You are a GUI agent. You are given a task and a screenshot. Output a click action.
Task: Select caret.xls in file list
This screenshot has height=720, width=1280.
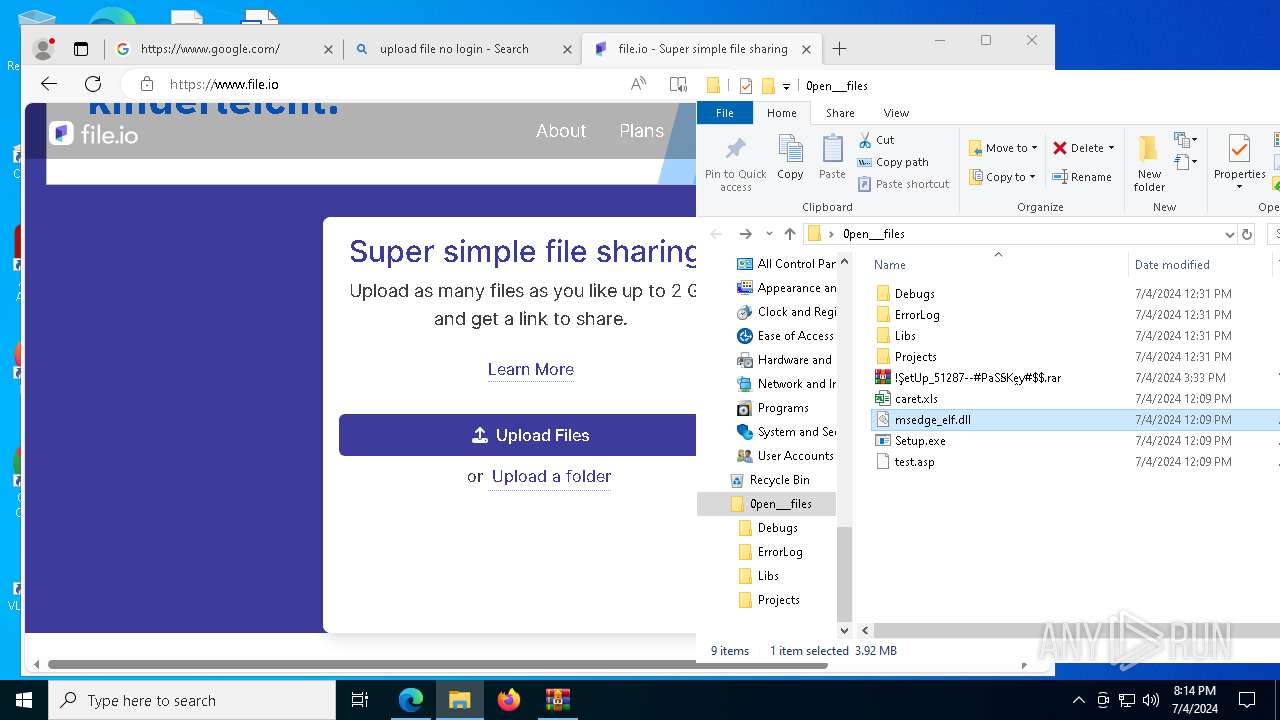point(916,399)
